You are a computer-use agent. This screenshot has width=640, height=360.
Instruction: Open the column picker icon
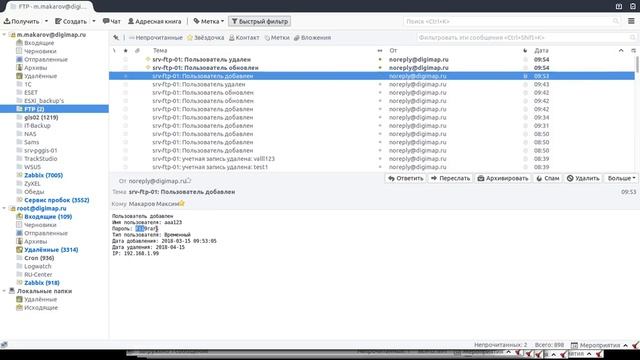[x=633, y=51]
